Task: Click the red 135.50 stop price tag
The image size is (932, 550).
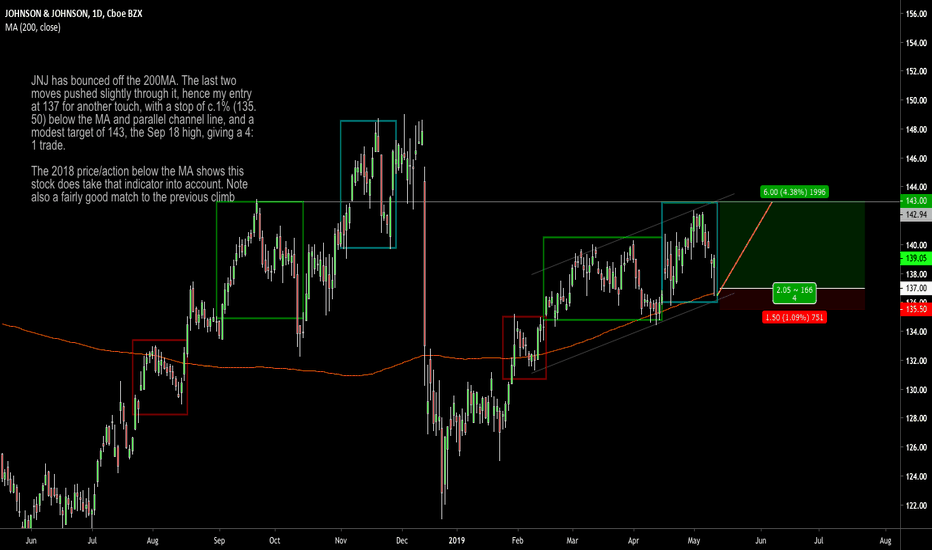Action: 916,309
